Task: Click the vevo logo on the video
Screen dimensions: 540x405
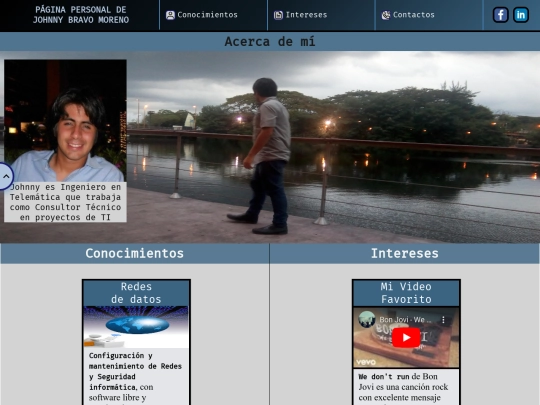Action: [x=366, y=362]
